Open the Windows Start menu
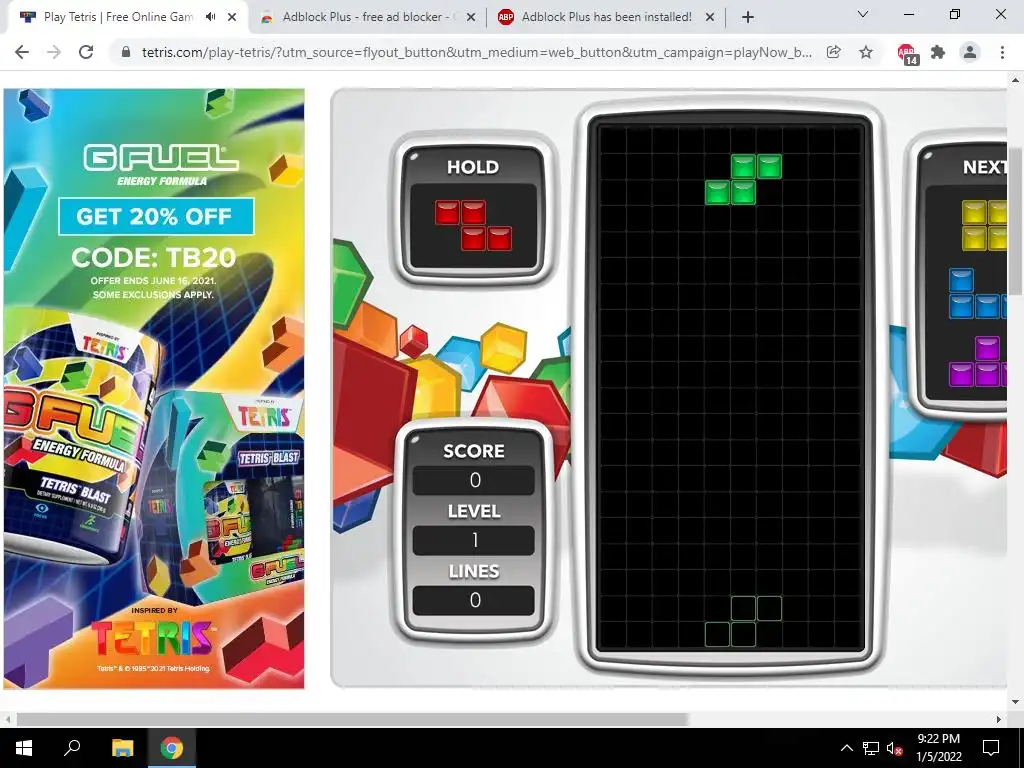Viewport: 1024px width, 768px height. (24, 748)
